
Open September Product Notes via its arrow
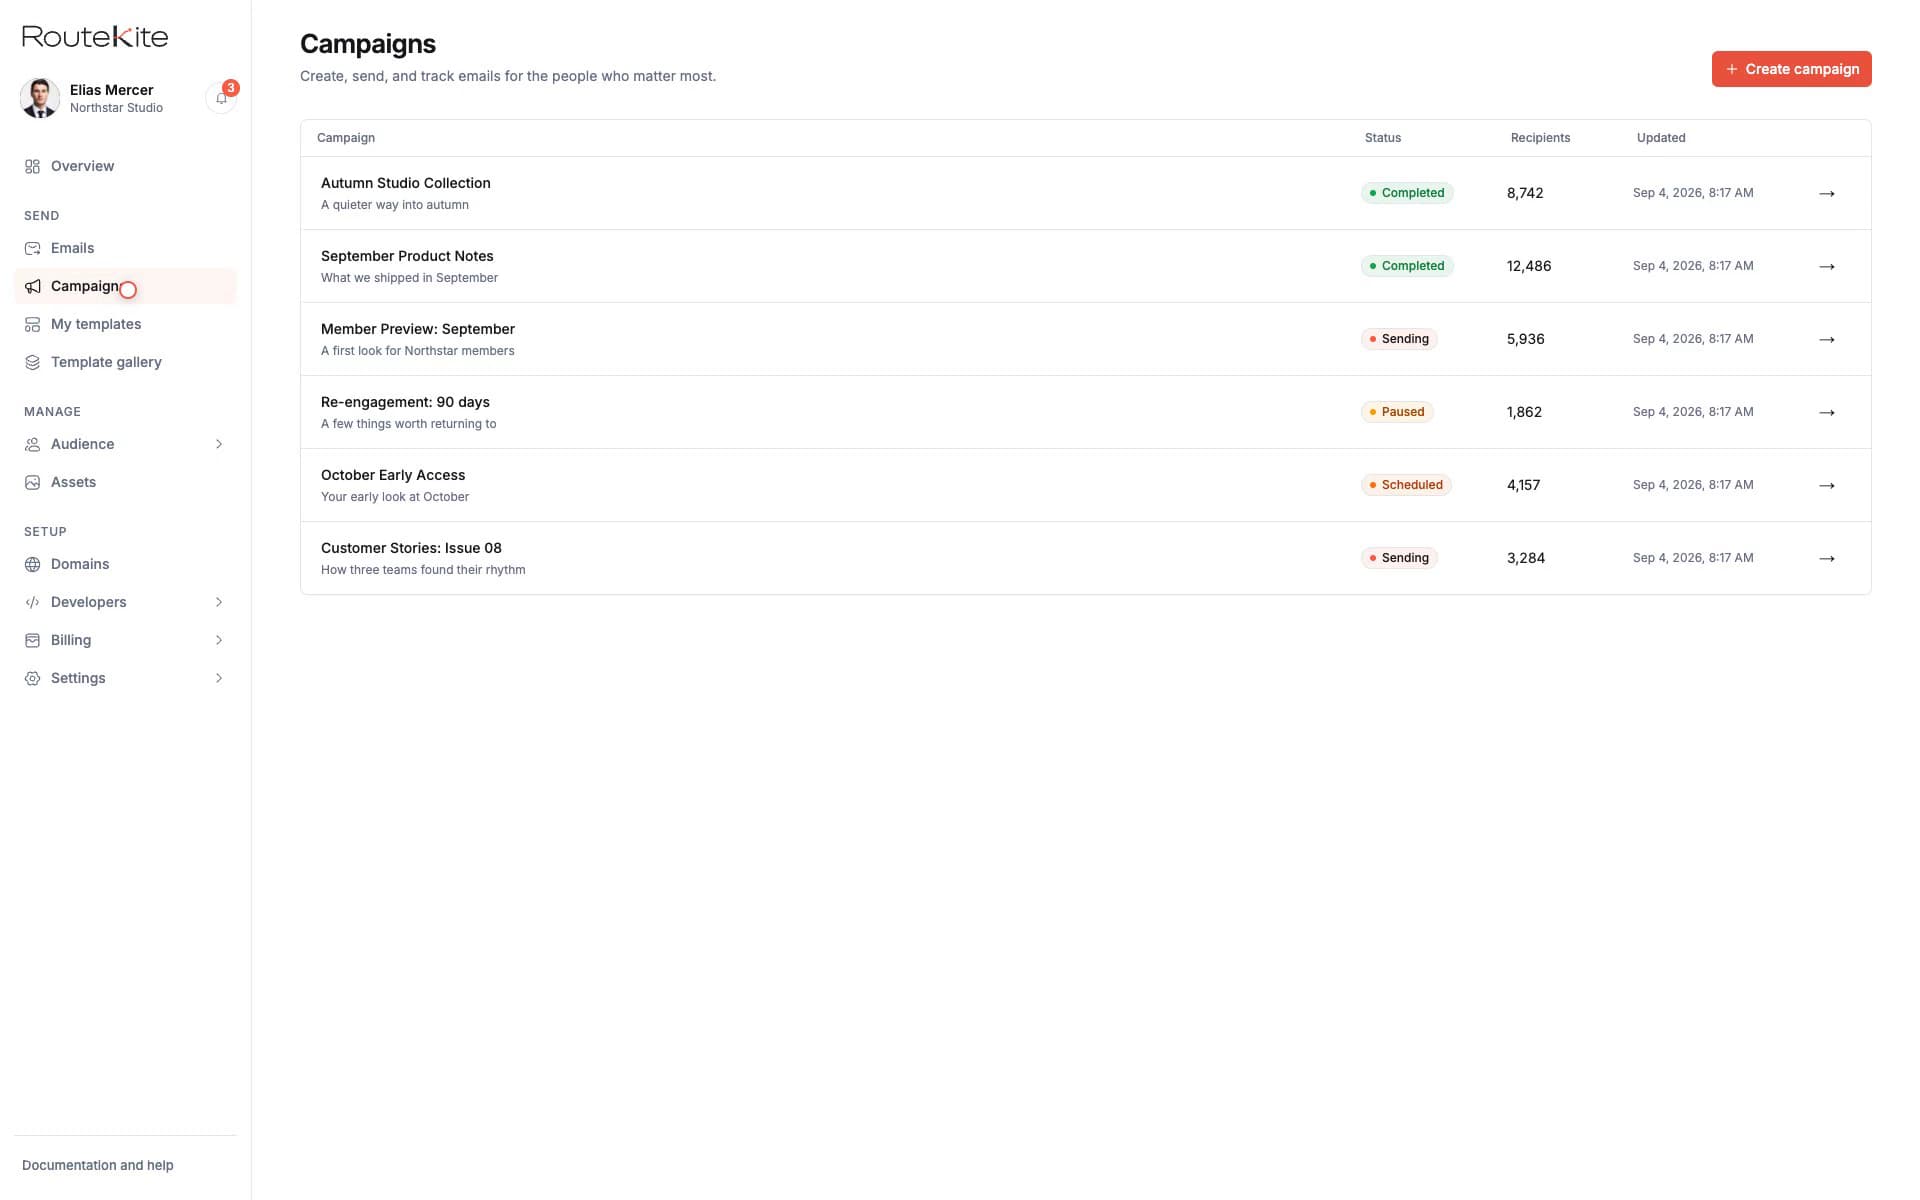click(1827, 266)
